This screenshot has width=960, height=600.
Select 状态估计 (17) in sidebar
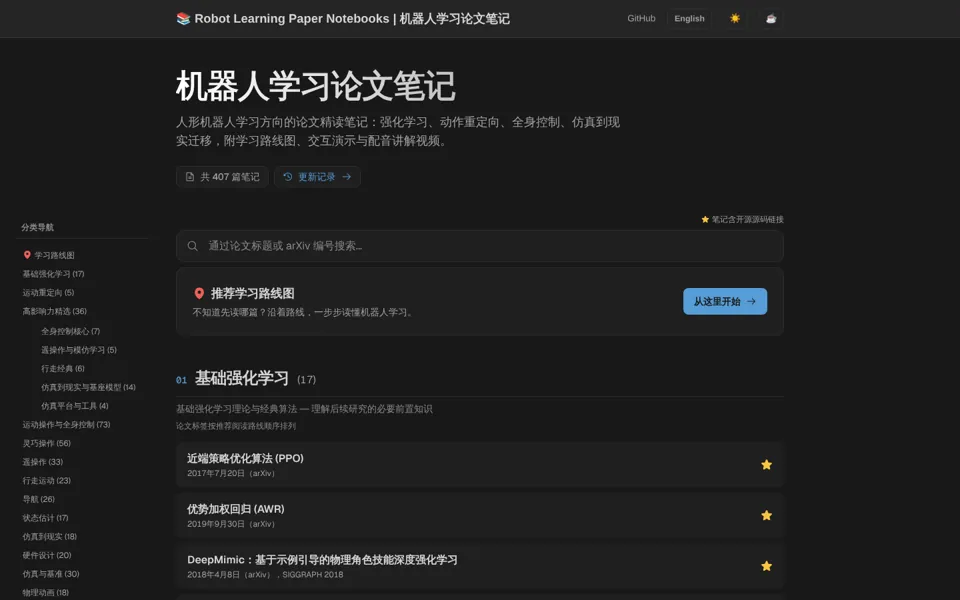[45, 518]
